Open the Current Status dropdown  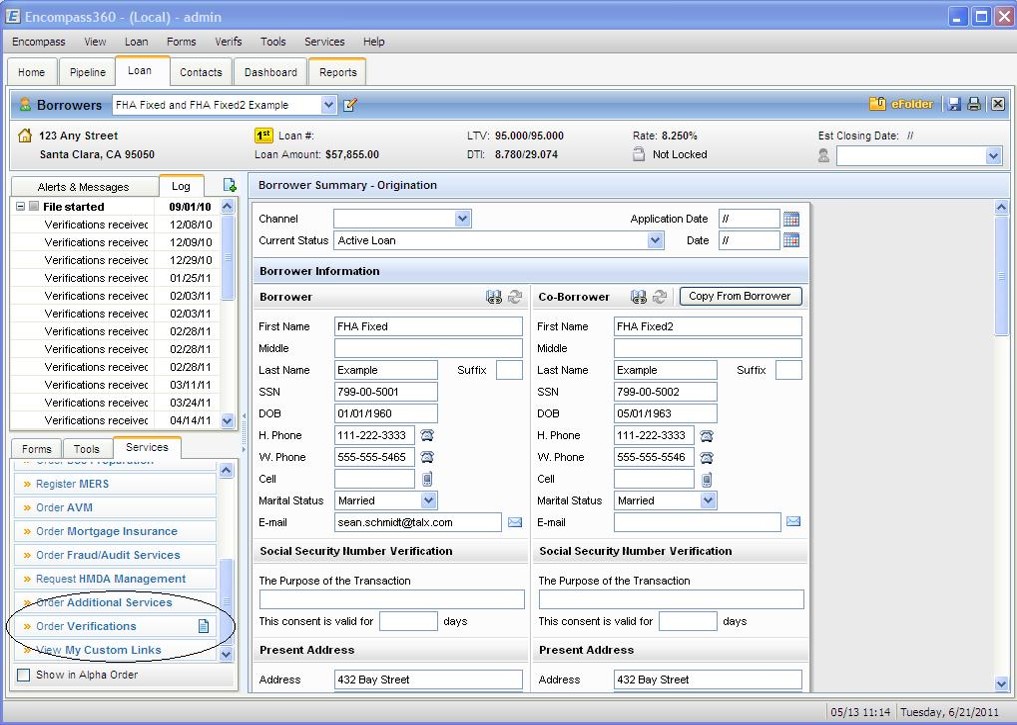click(x=655, y=240)
